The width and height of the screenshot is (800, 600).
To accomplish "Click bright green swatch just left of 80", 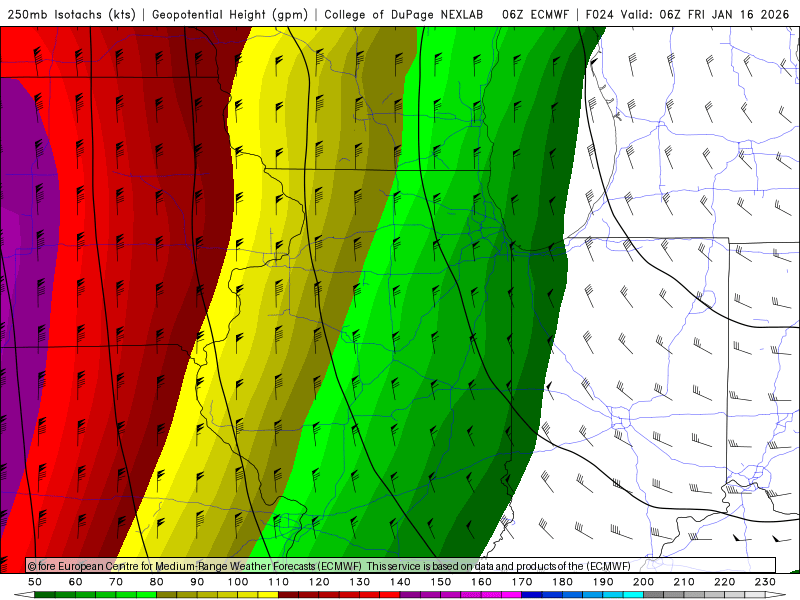I will point(146,595).
